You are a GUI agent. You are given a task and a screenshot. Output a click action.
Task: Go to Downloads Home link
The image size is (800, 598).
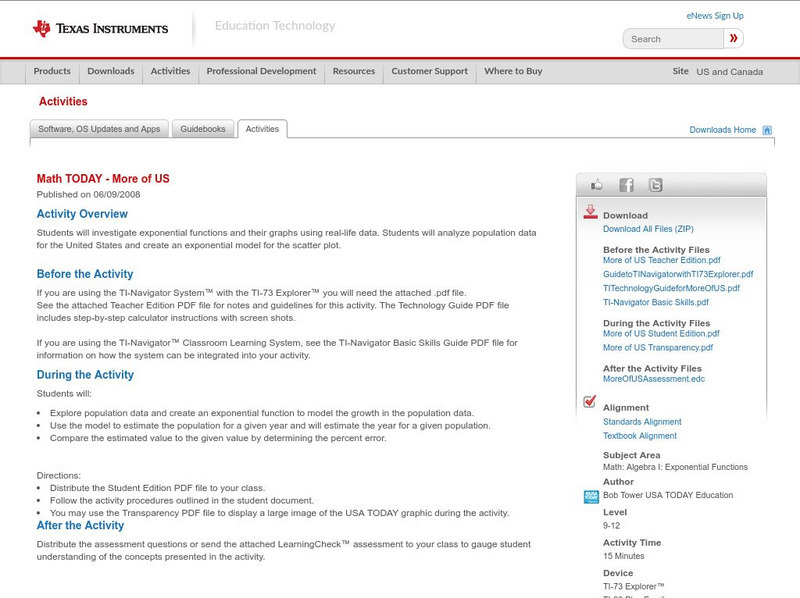coord(722,130)
